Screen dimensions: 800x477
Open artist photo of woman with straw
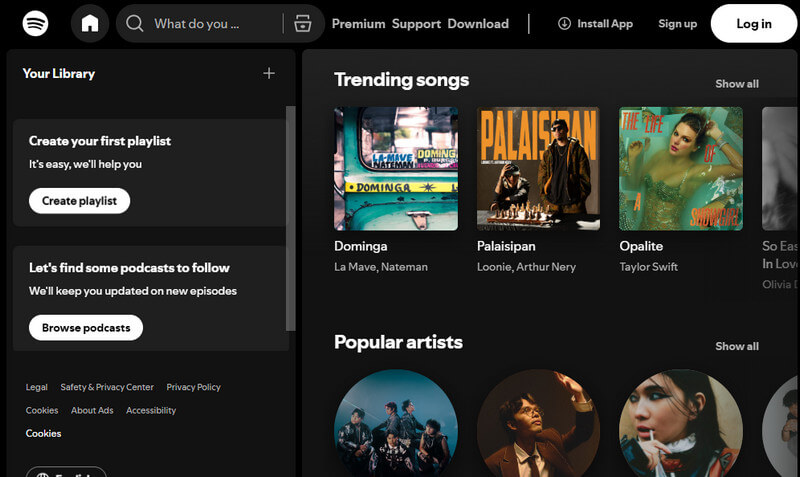pyautogui.click(x=681, y=423)
